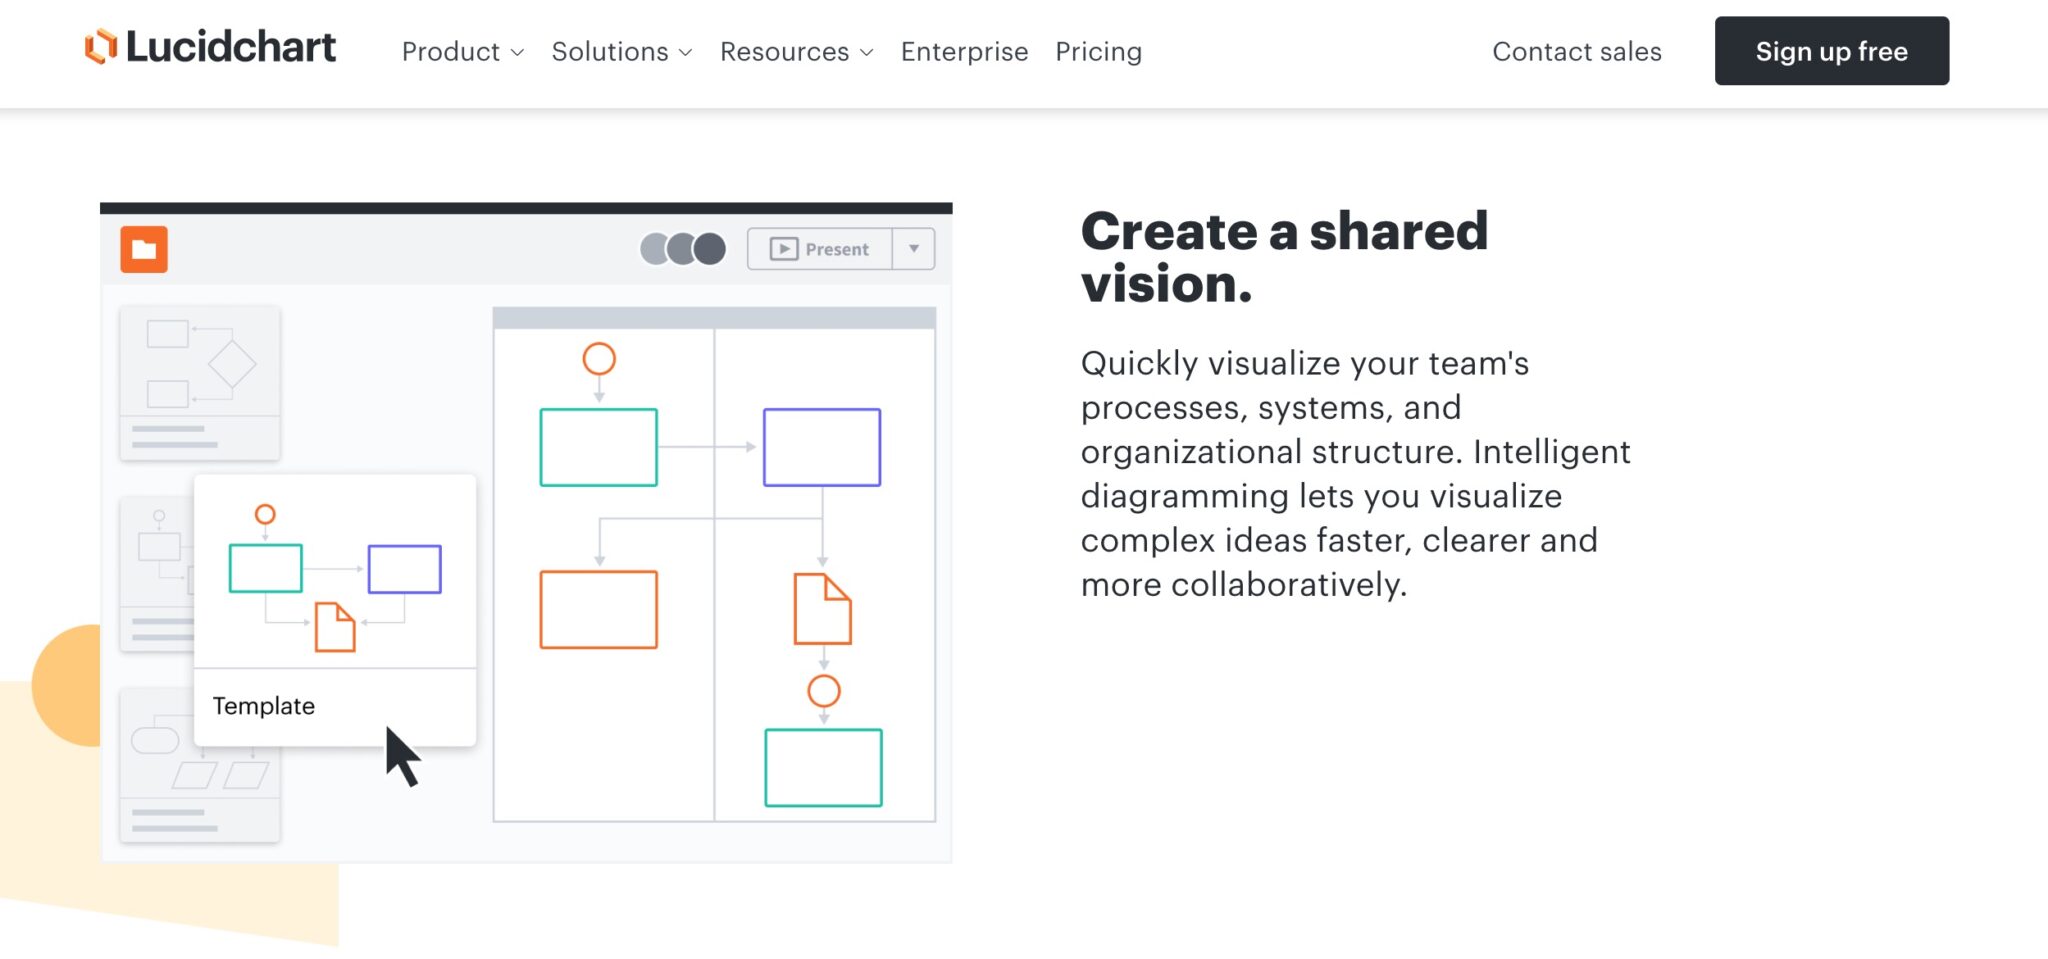
Task: Click the Present button
Action: (x=820, y=249)
